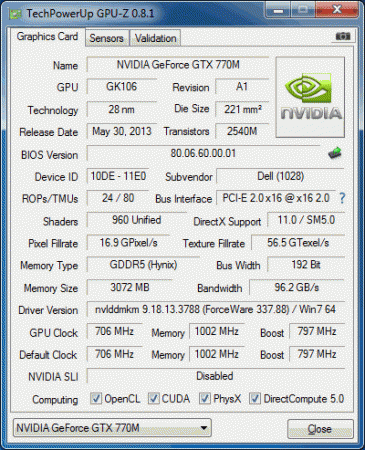Click the GPU-Z title bar app icon
The image size is (365, 450).
coord(15,14)
